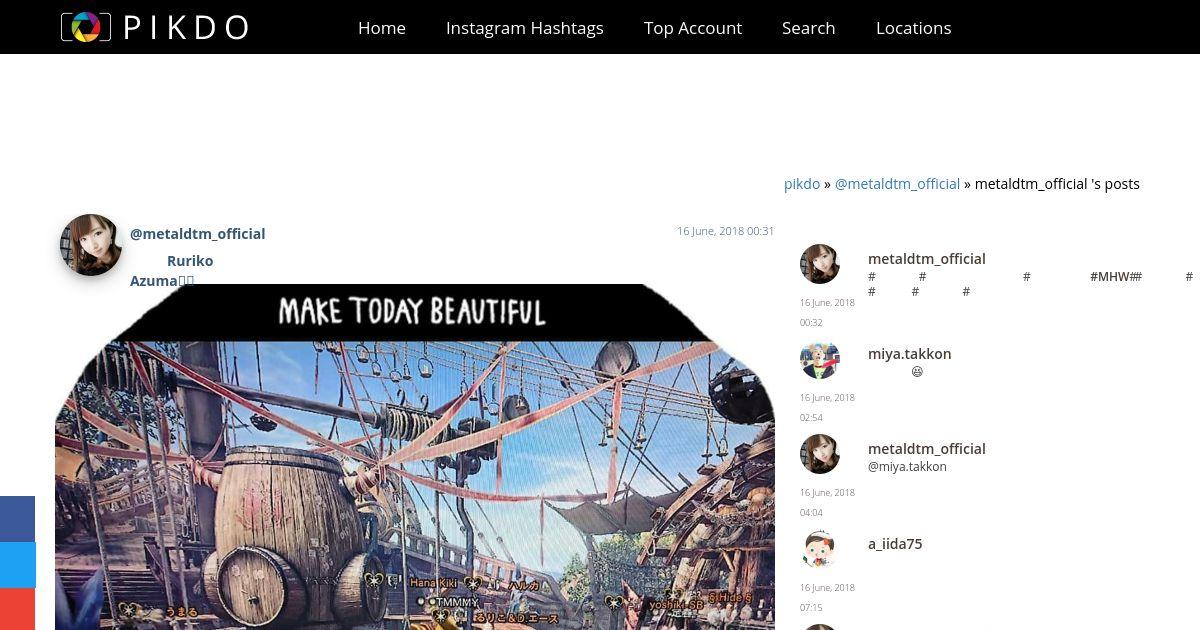Click a_iida75 commenter avatar
Screen dimensions: 1200x630
(x=820, y=549)
